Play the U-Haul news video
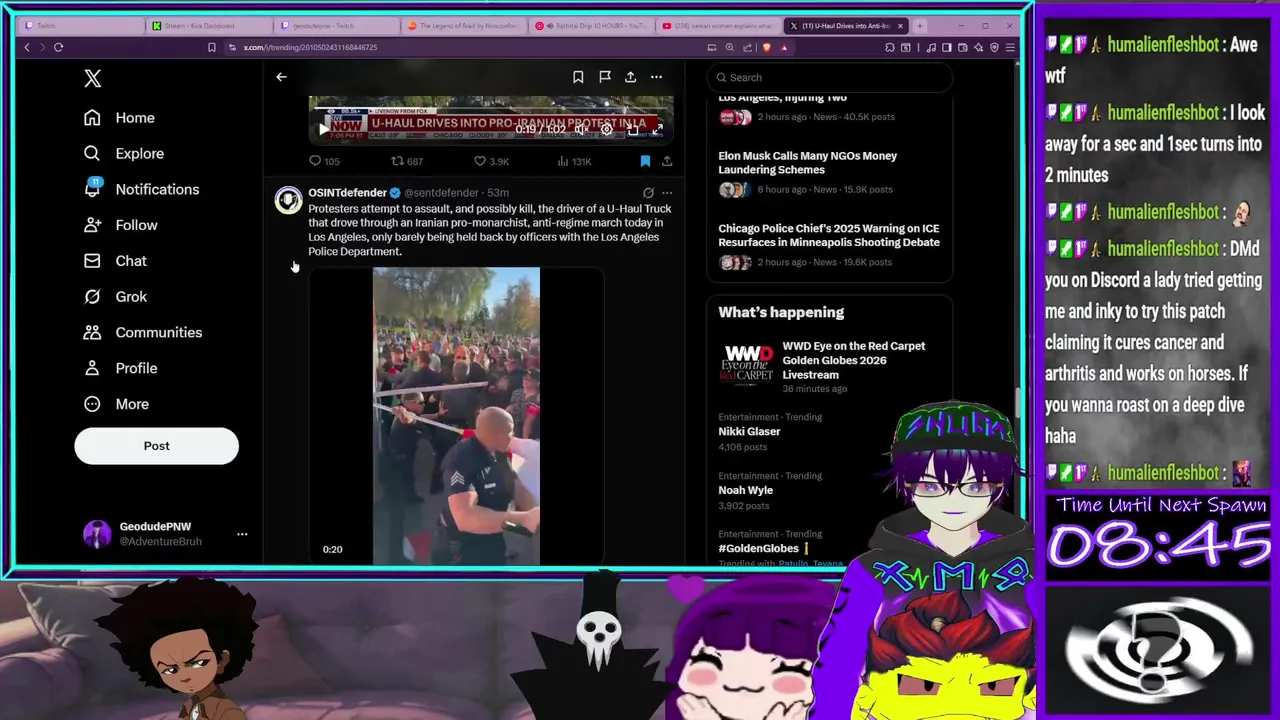This screenshot has height=720, width=1280. click(x=322, y=129)
